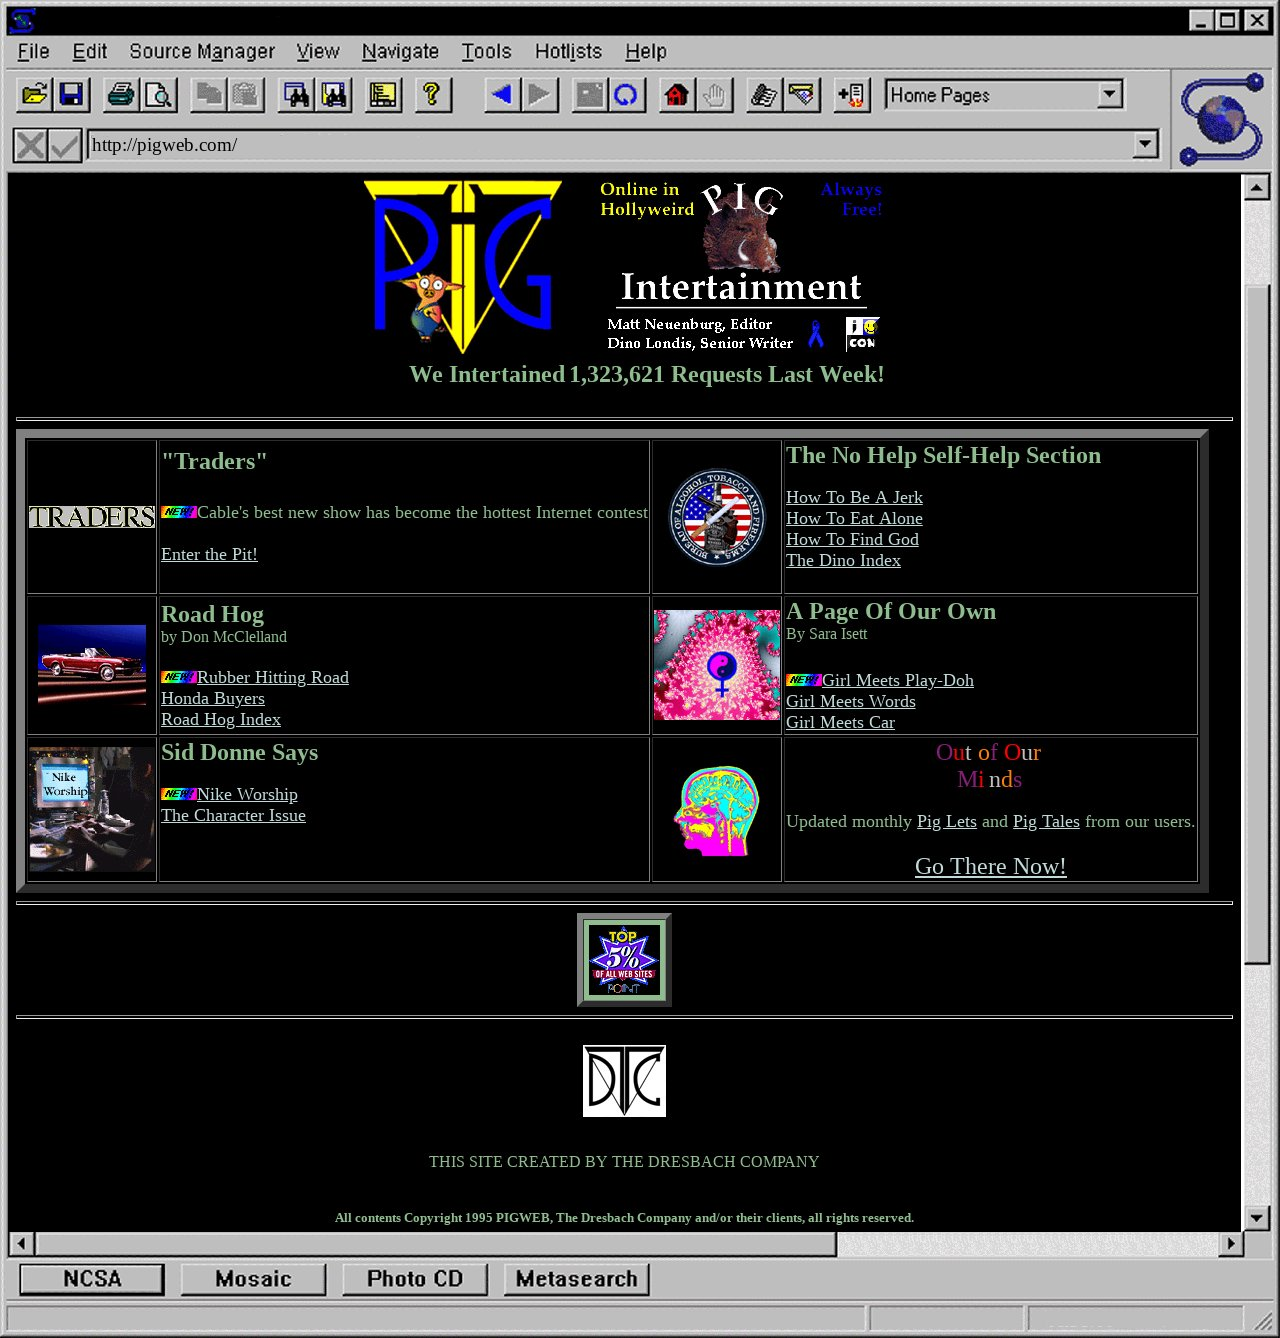This screenshot has height=1338, width=1280.
Task: Expand the Home Pages dropdown list
Action: (1109, 95)
